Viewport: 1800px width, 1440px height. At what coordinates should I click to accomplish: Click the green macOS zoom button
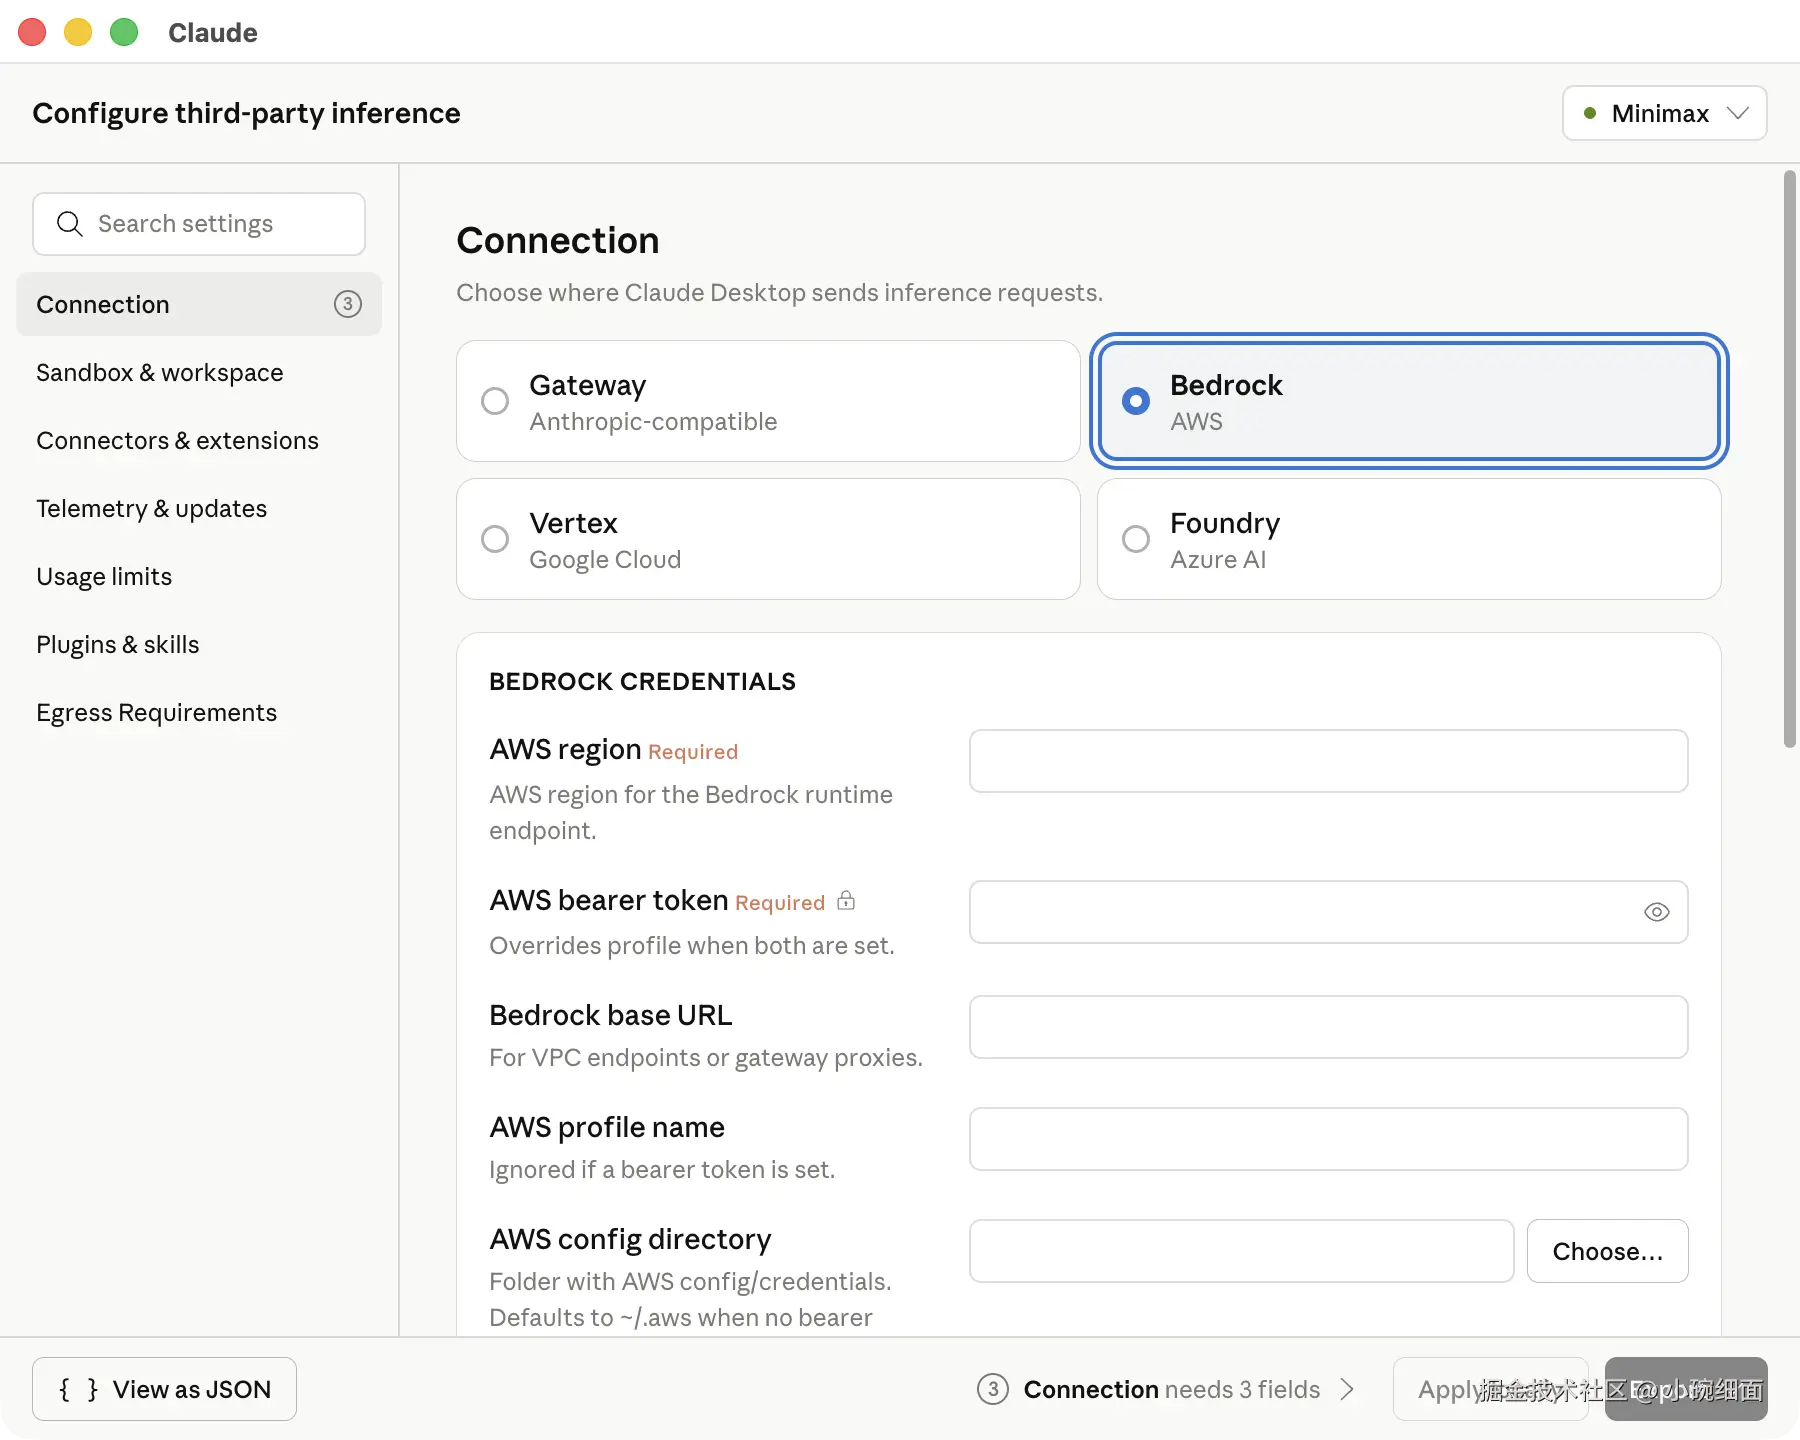pos(124,32)
